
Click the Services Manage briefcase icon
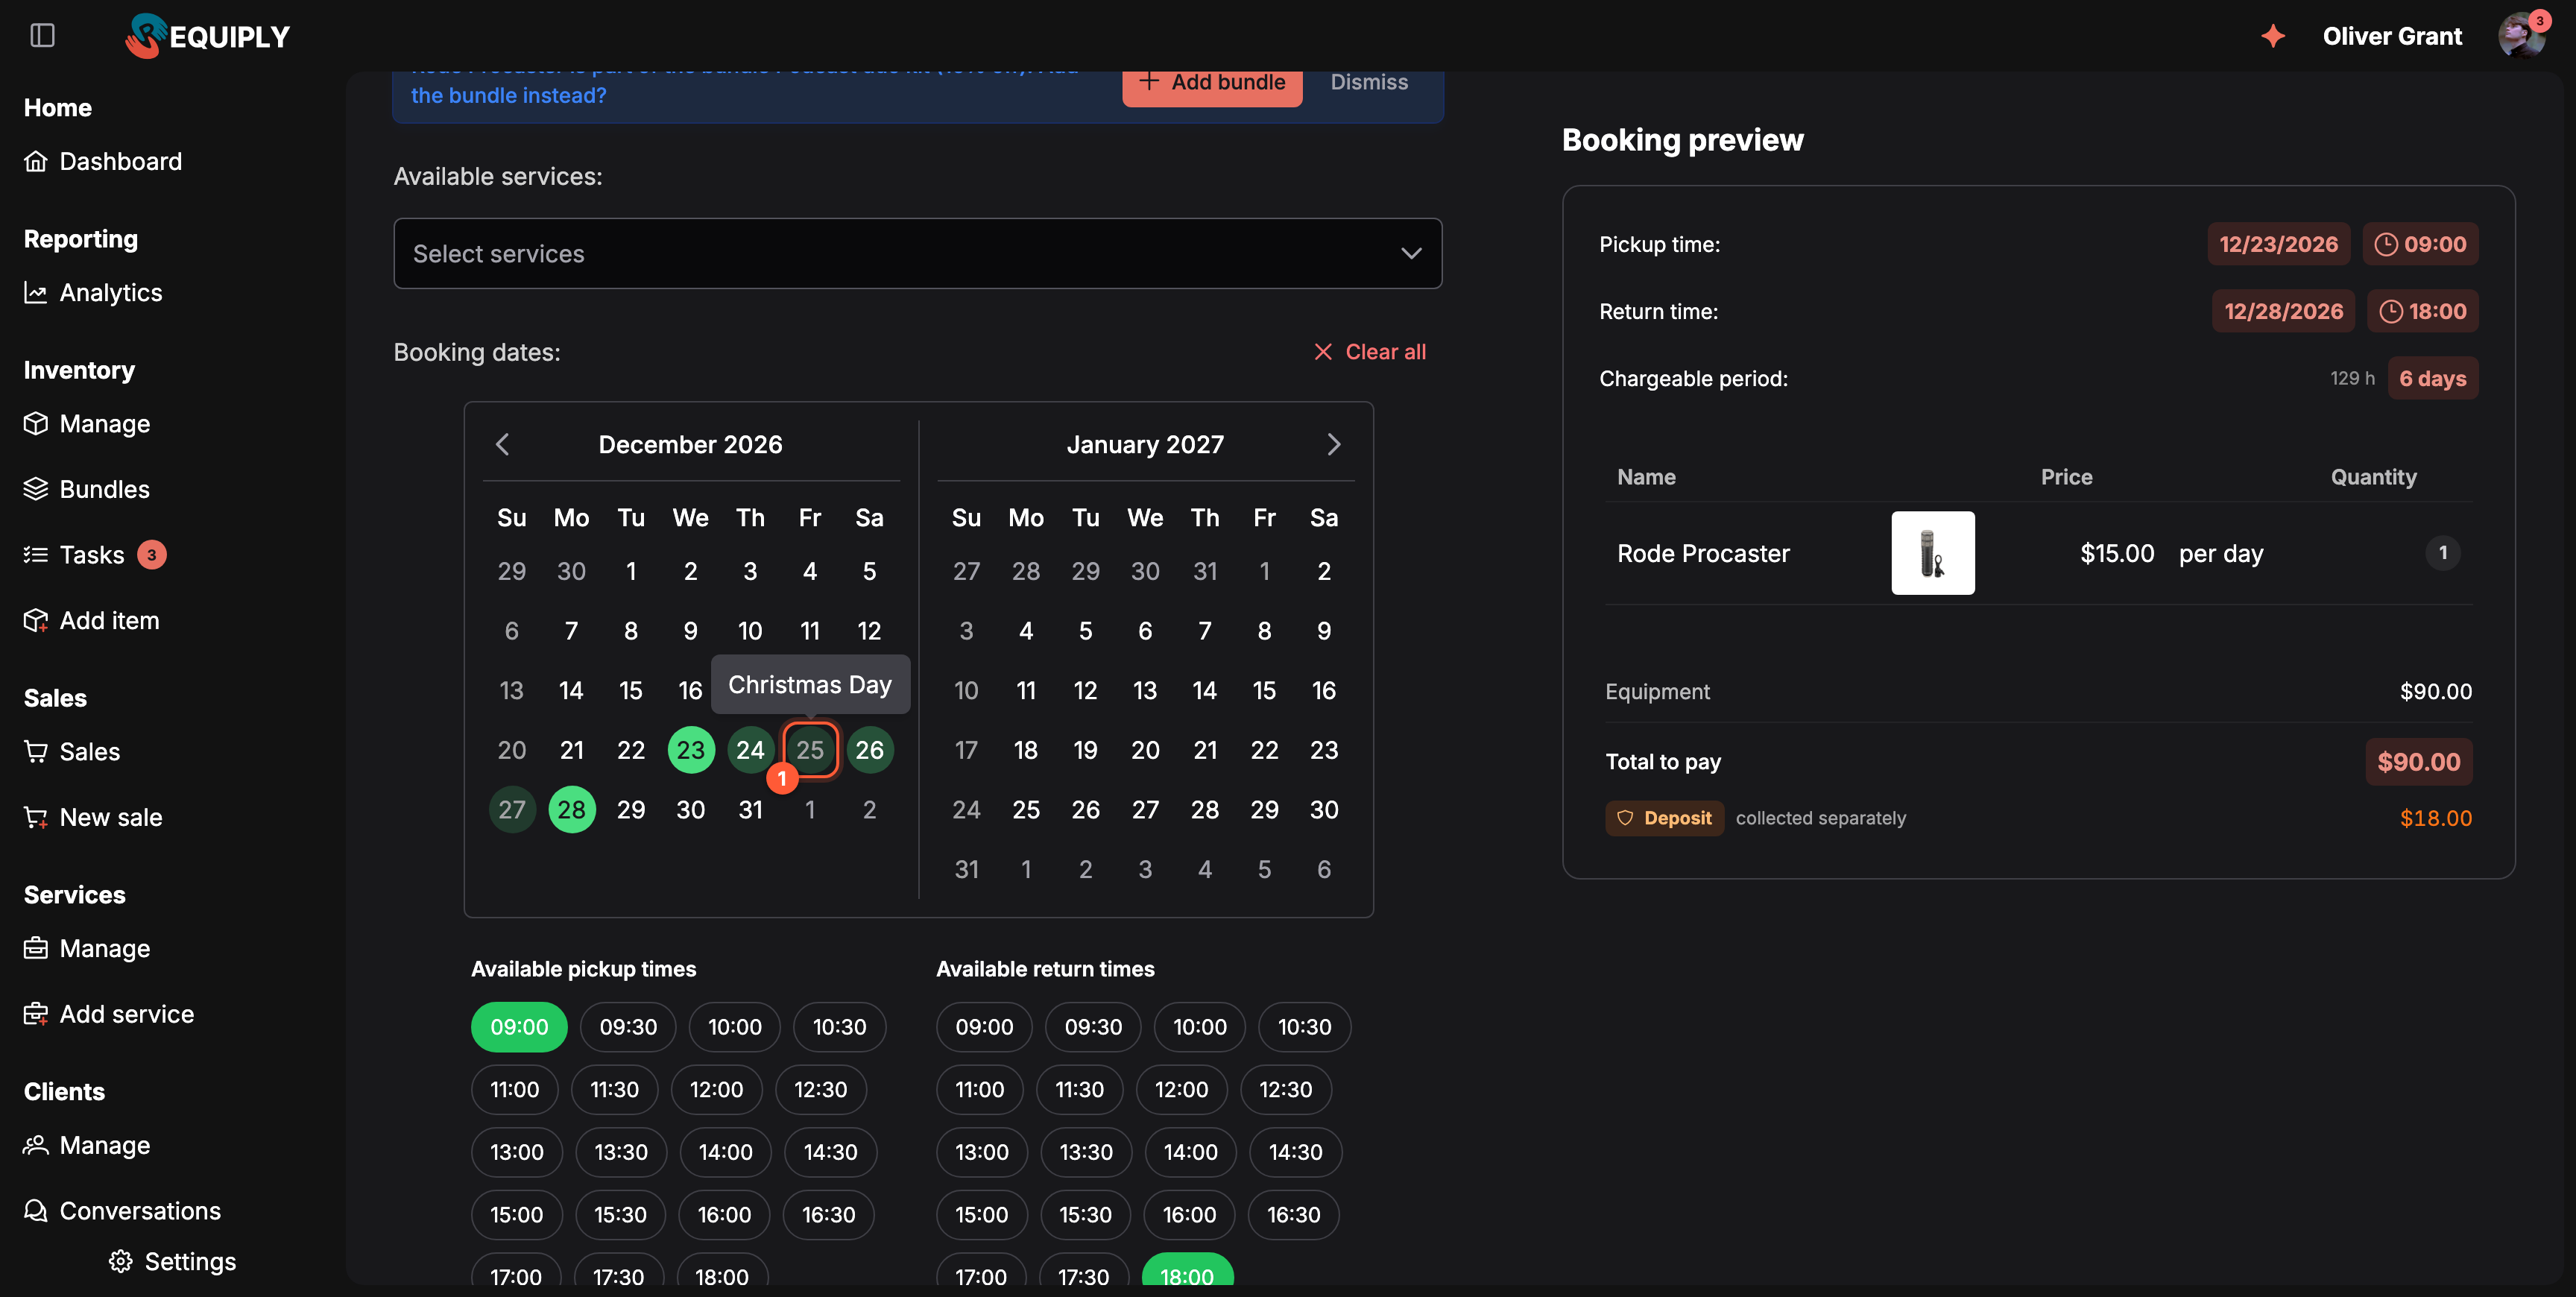coord(36,948)
